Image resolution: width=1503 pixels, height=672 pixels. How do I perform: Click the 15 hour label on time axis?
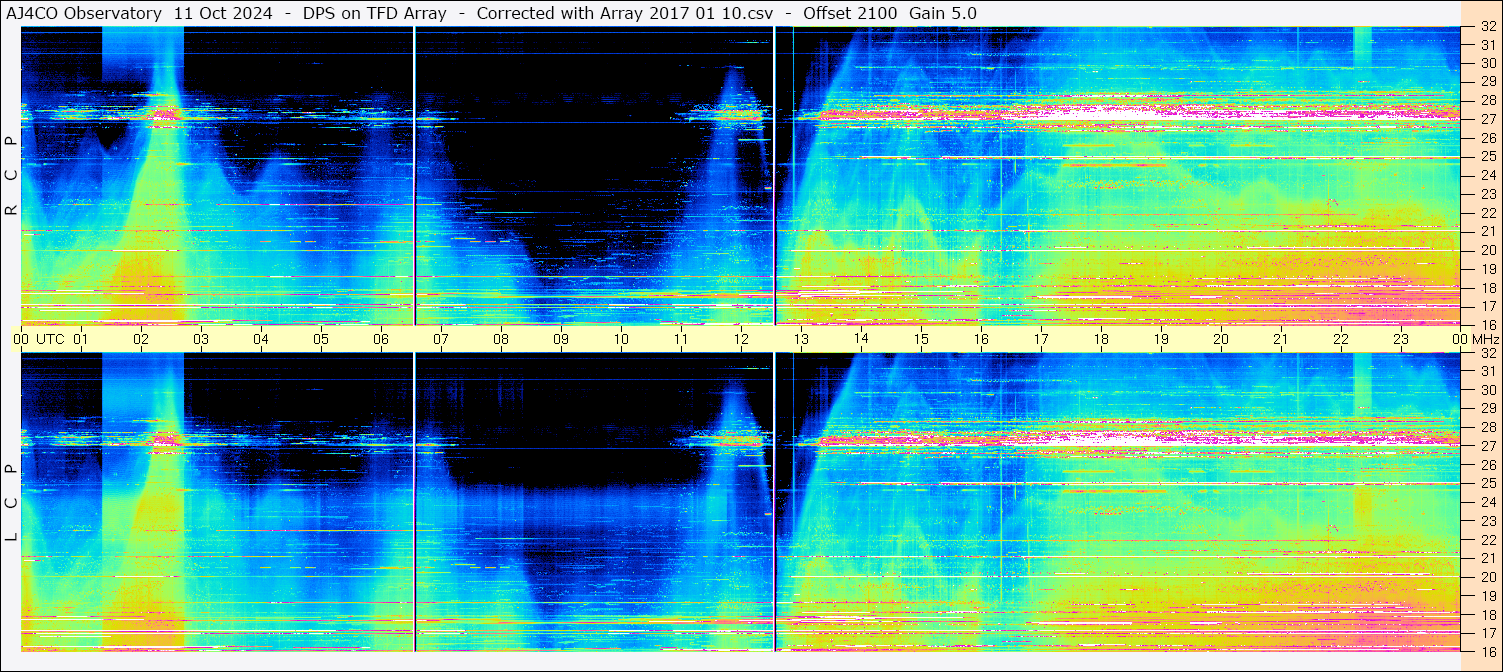point(921,339)
